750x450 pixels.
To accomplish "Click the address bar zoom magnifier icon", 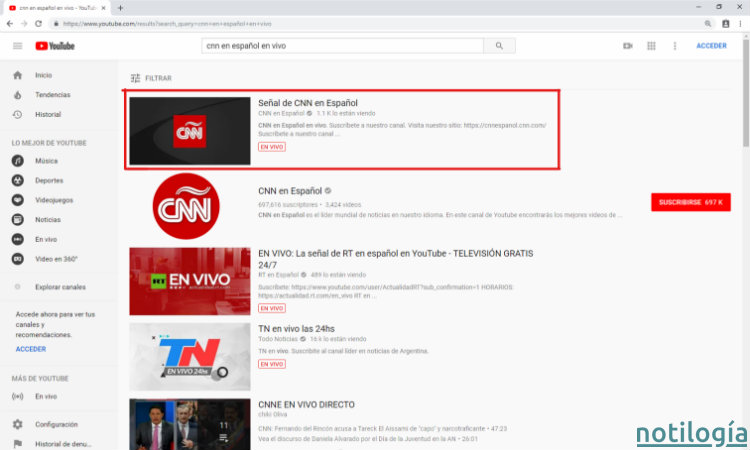I will click(707, 23).
